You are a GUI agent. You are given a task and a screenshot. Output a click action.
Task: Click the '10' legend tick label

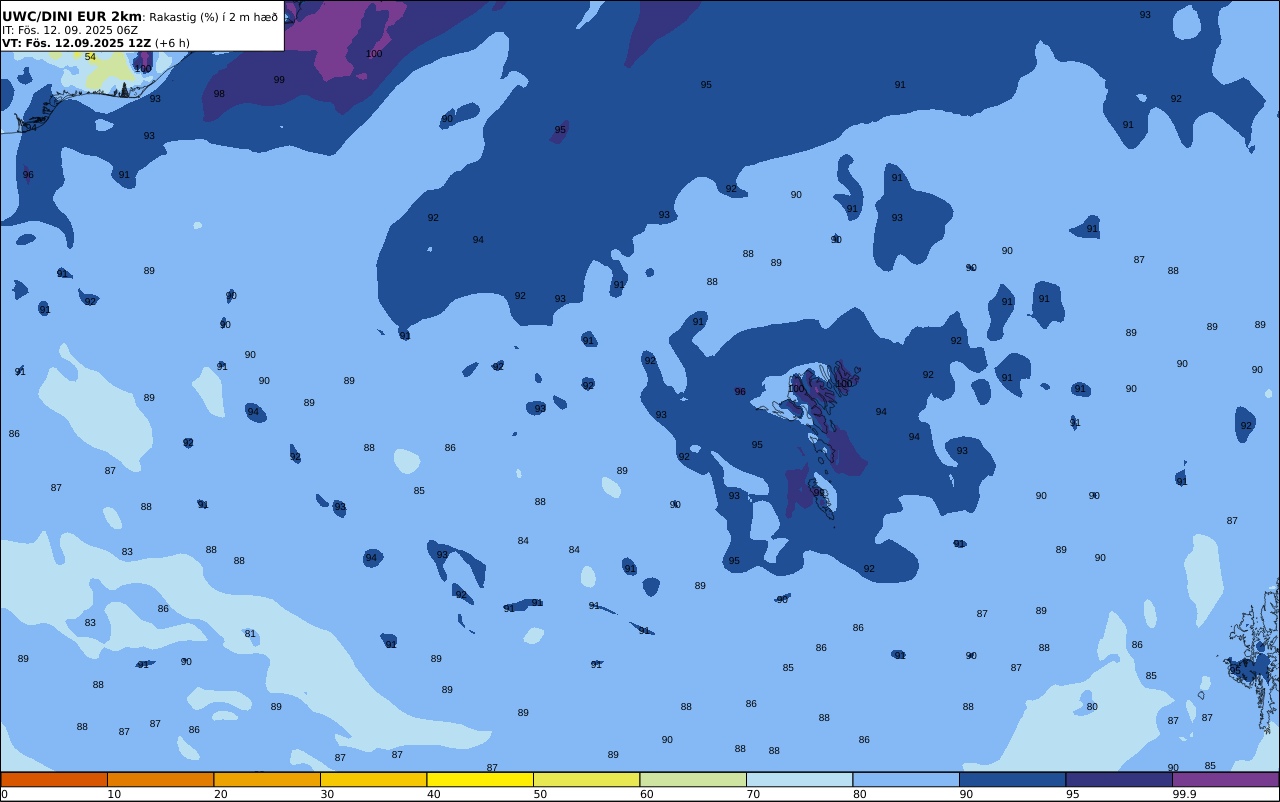click(114, 794)
